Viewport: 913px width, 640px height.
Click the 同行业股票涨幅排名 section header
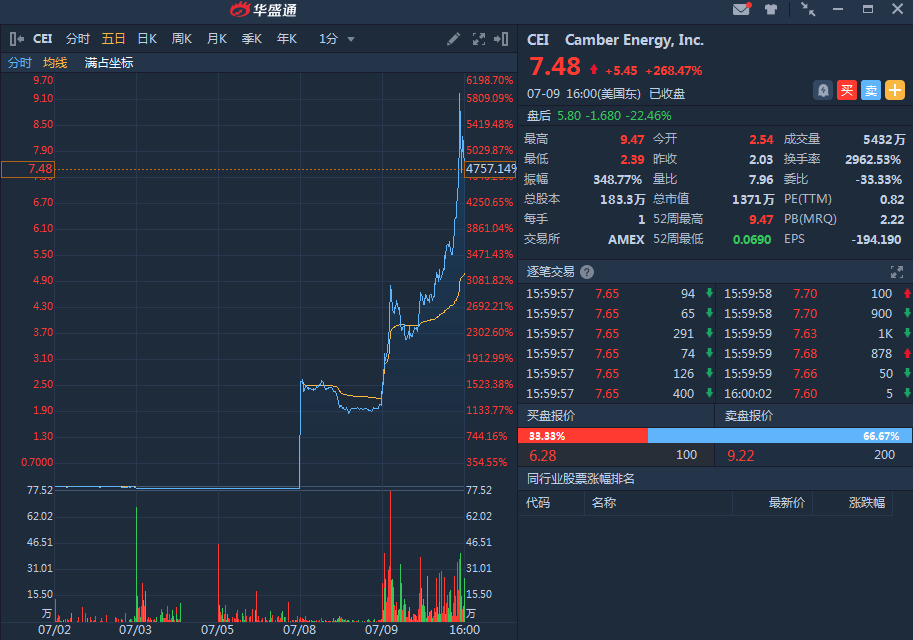[581, 479]
